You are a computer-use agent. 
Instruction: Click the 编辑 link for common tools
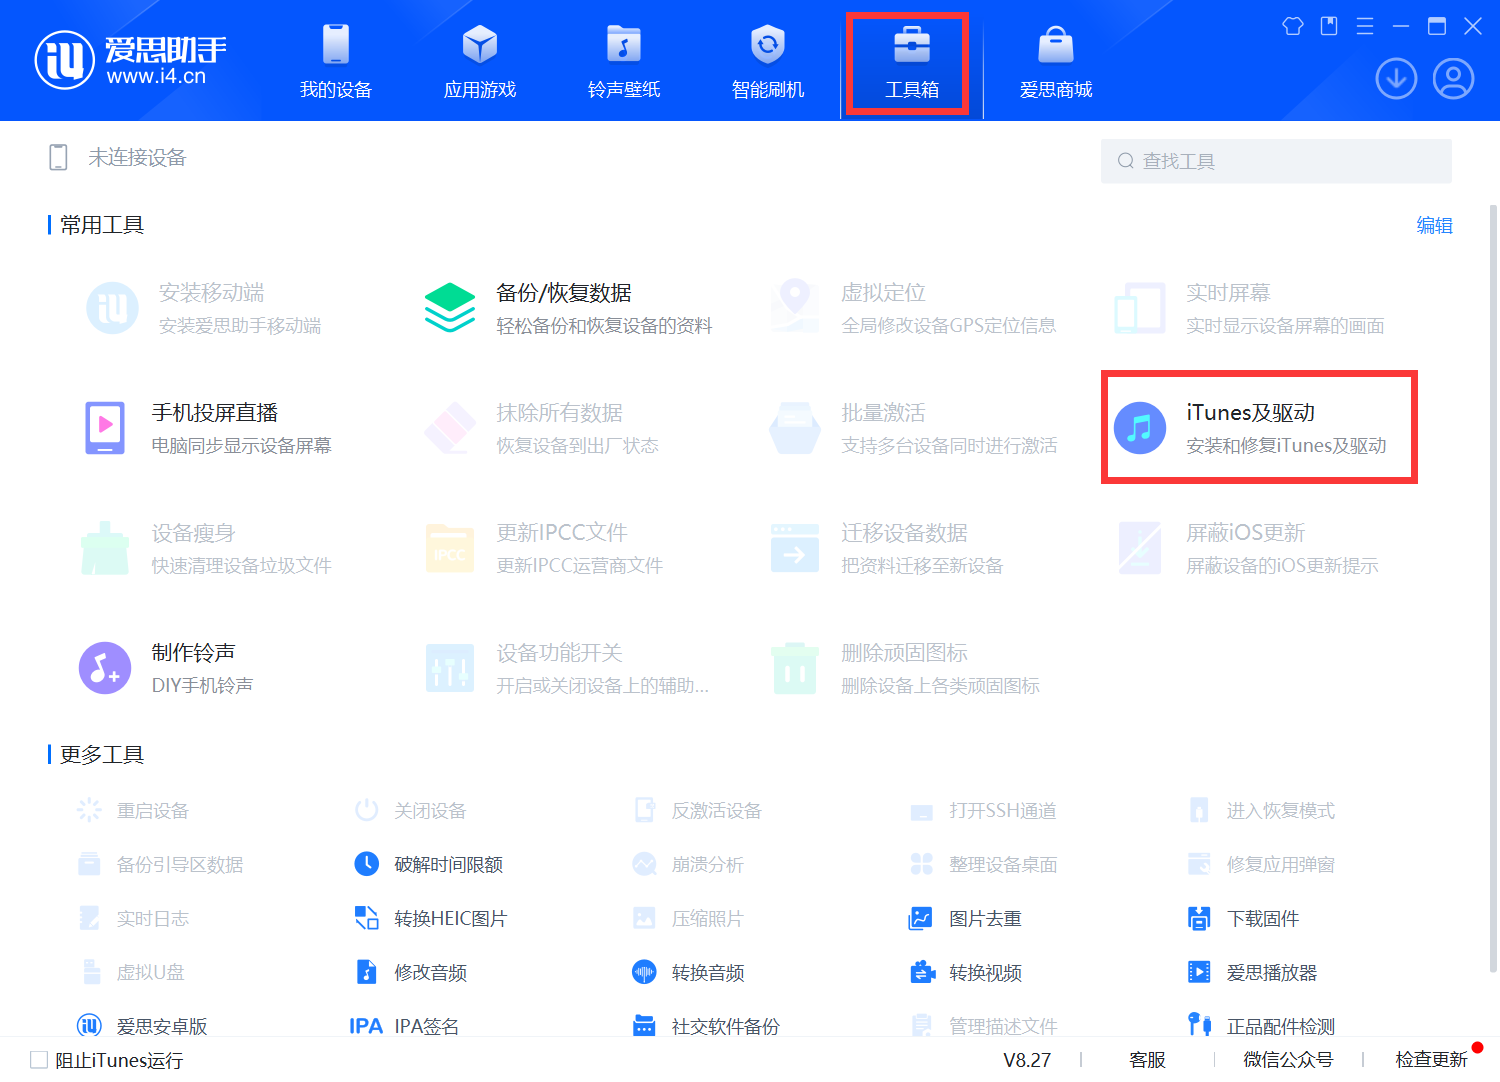tap(1434, 225)
